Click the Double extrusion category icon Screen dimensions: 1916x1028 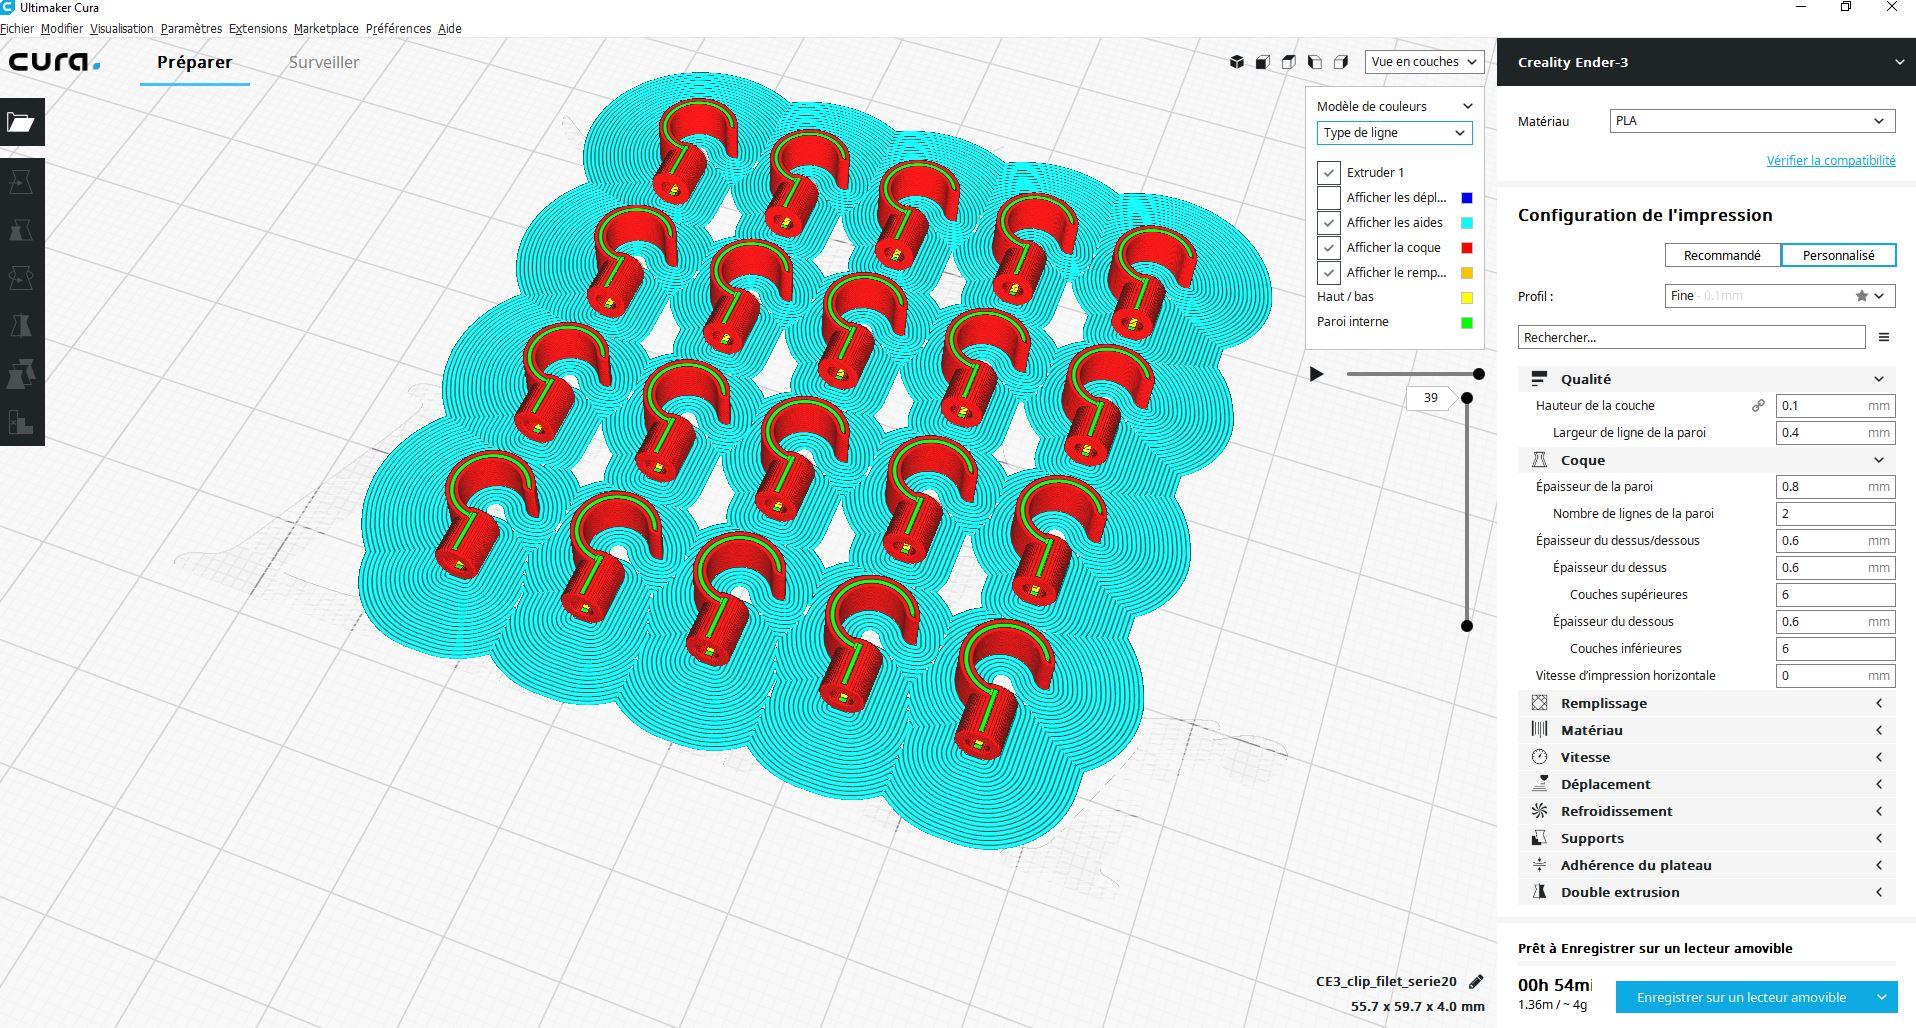click(1540, 892)
